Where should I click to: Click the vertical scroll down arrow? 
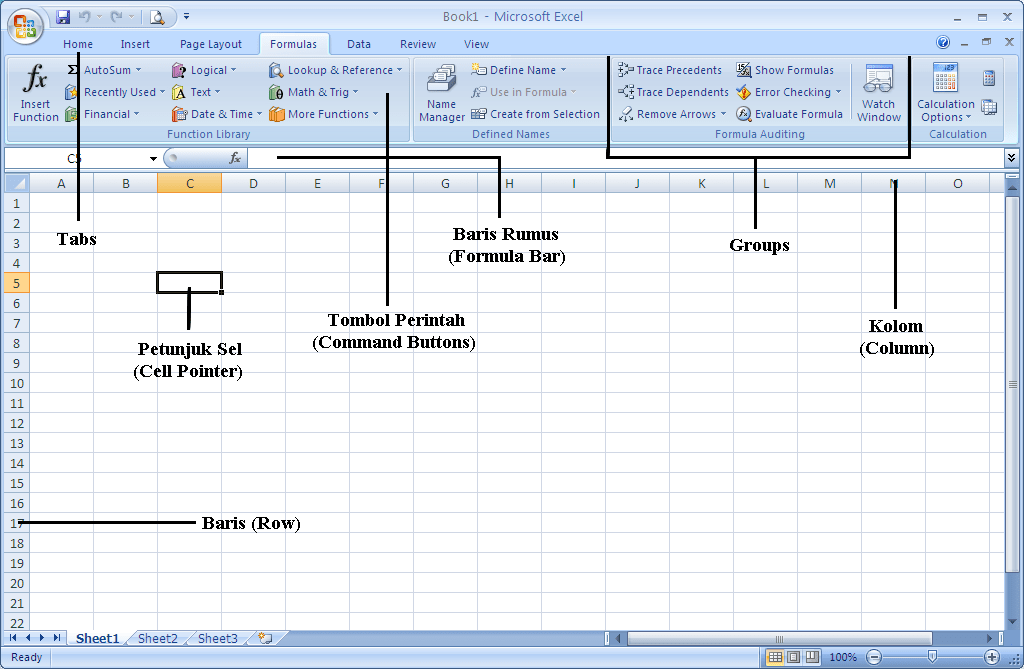point(1012,621)
